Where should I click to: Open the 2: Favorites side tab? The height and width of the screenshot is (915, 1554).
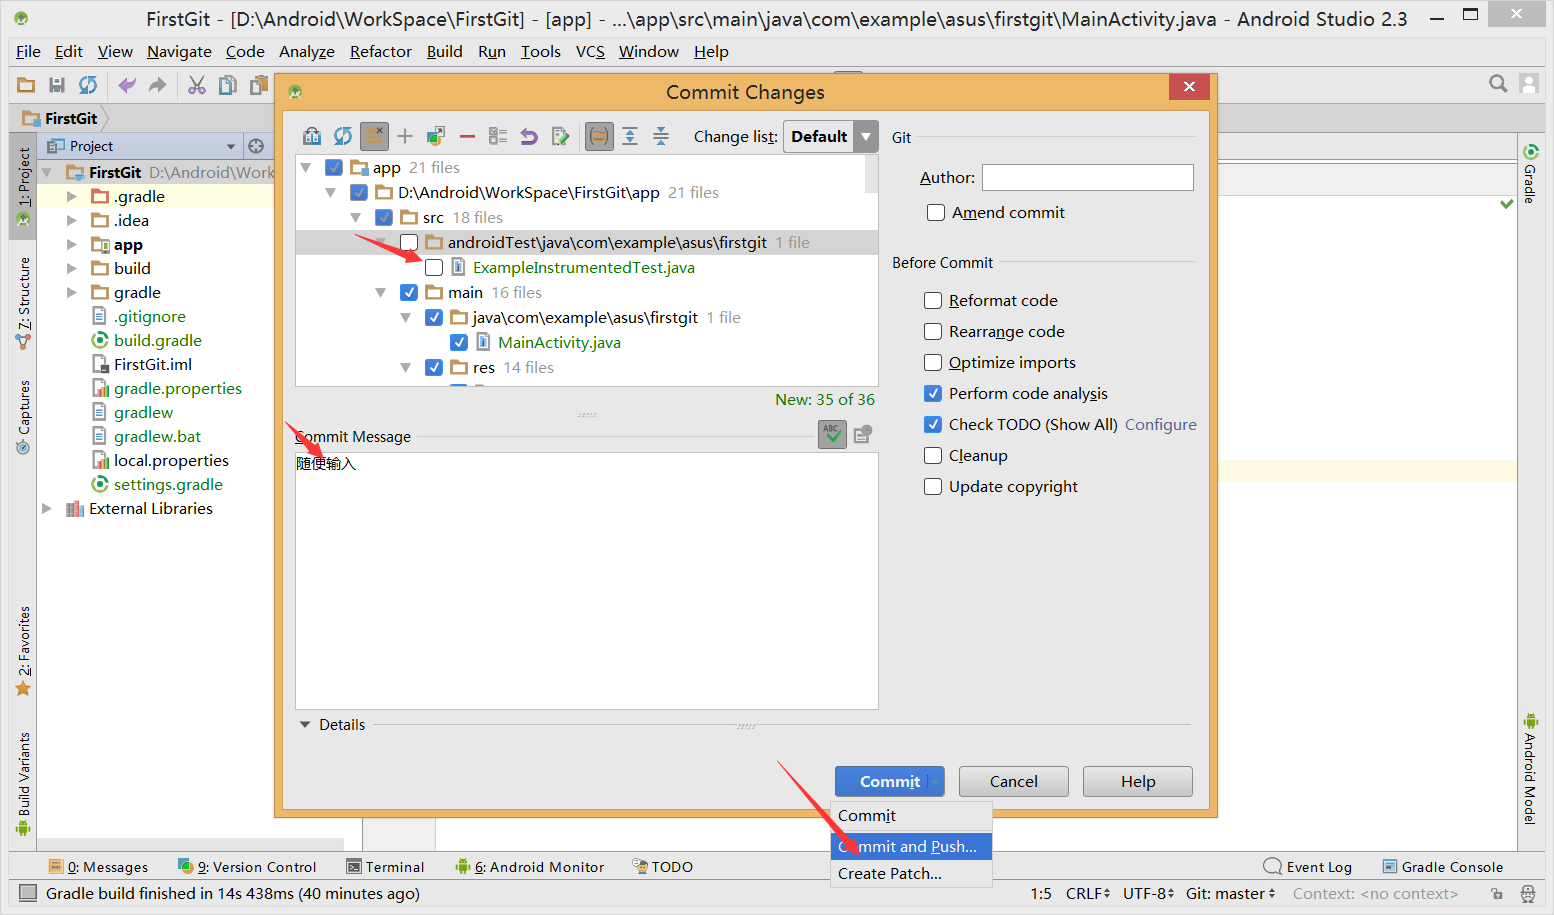(24, 651)
